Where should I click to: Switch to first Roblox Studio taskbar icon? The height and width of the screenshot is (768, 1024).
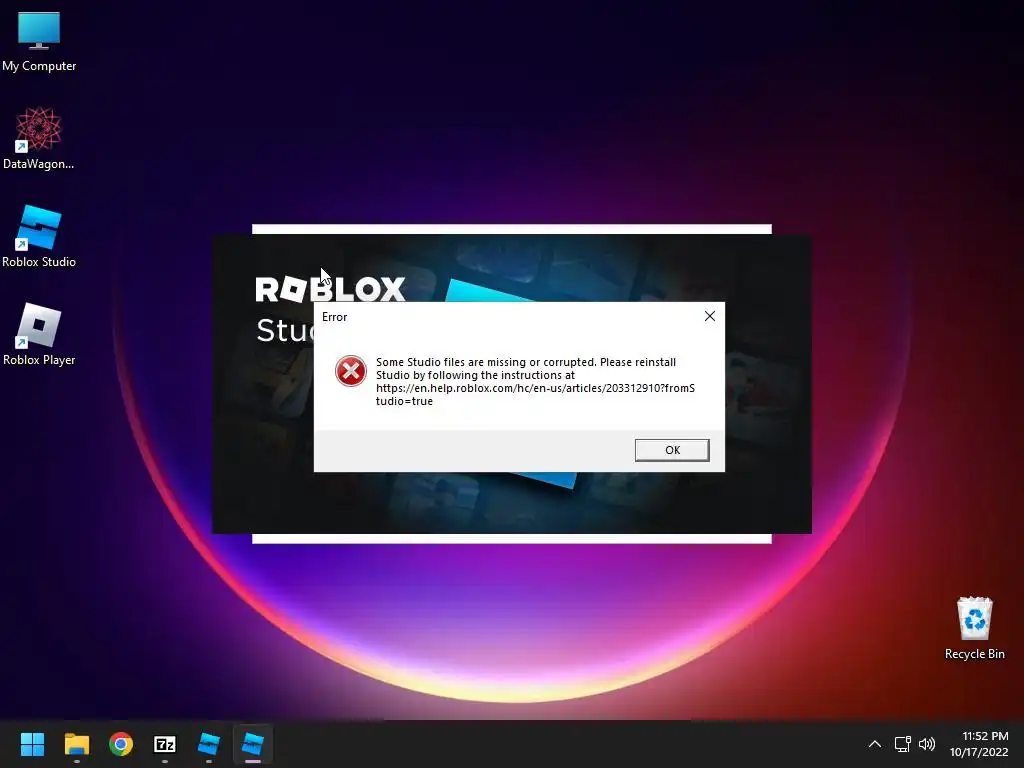point(209,744)
